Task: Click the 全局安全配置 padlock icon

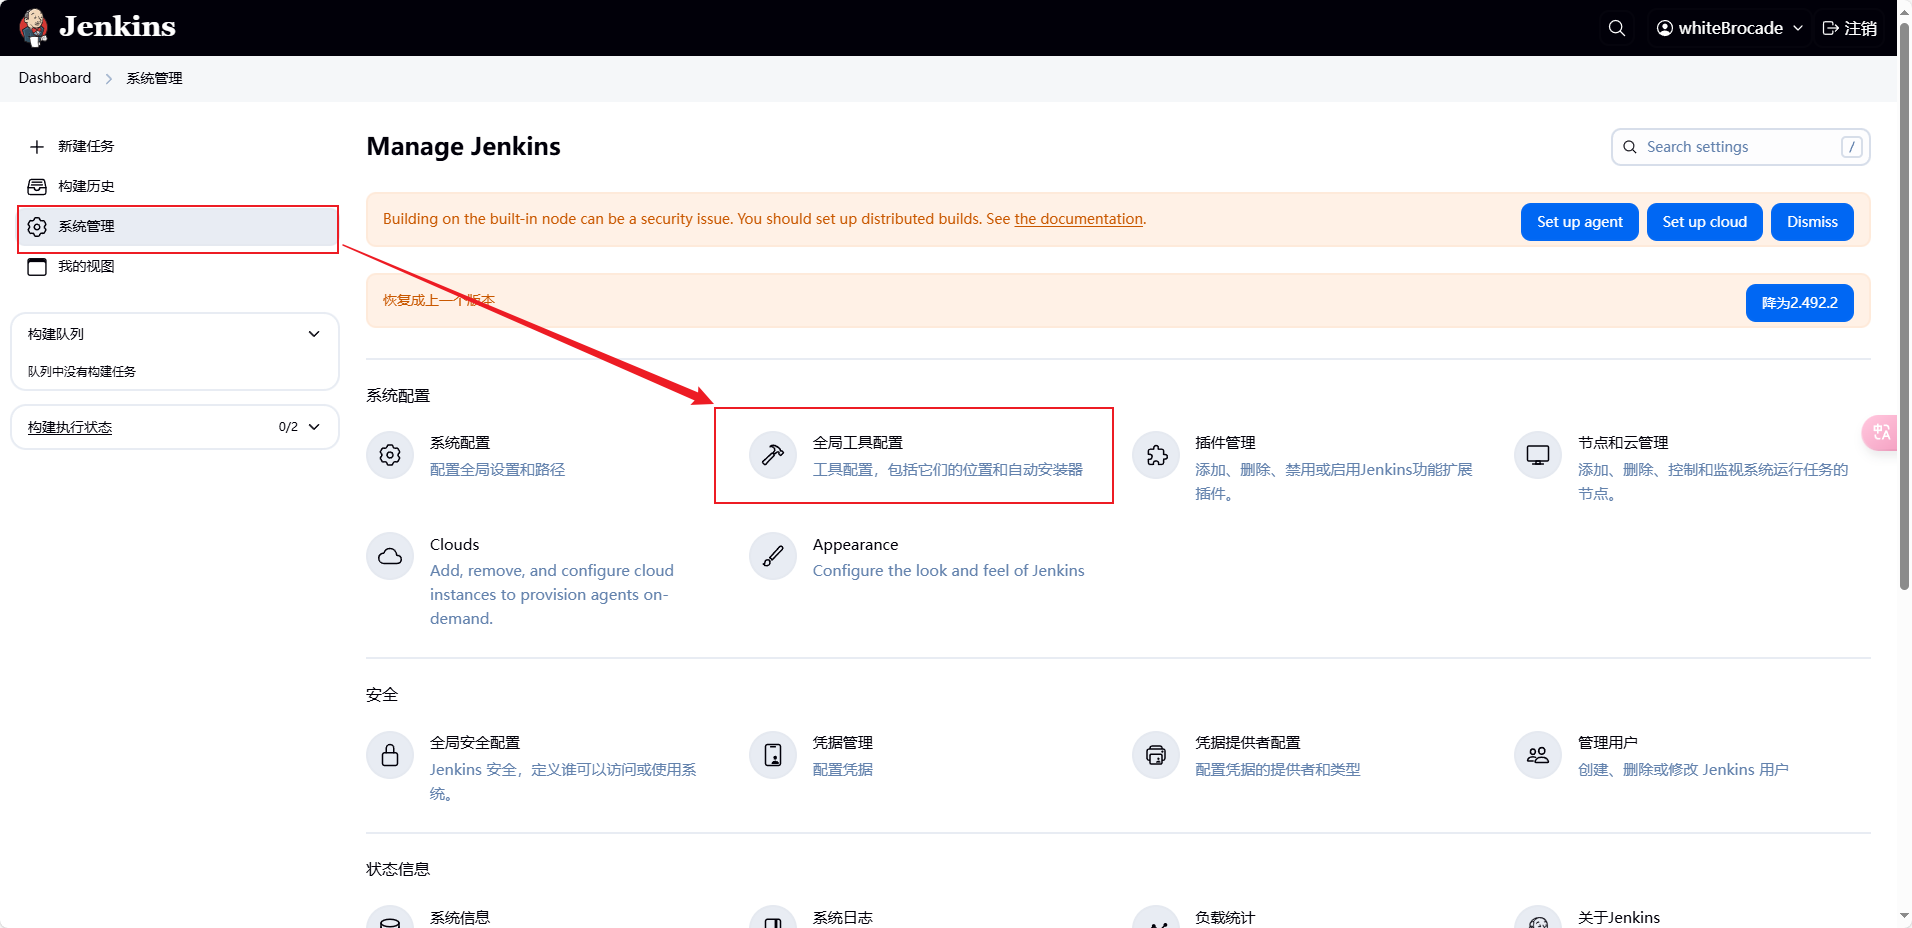Action: pyautogui.click(x=390, y=755)
